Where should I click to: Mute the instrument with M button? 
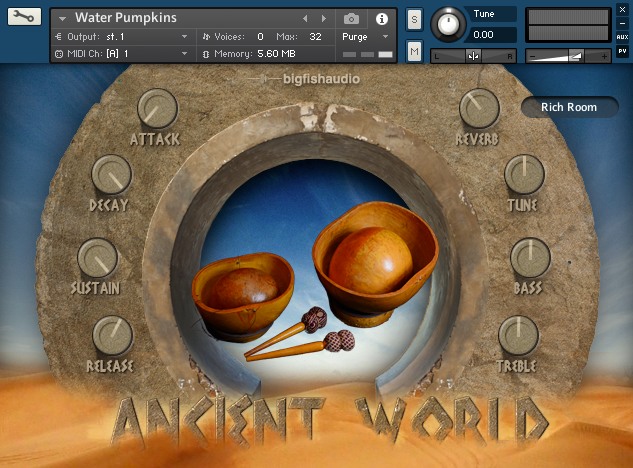(x=414, y=51)
